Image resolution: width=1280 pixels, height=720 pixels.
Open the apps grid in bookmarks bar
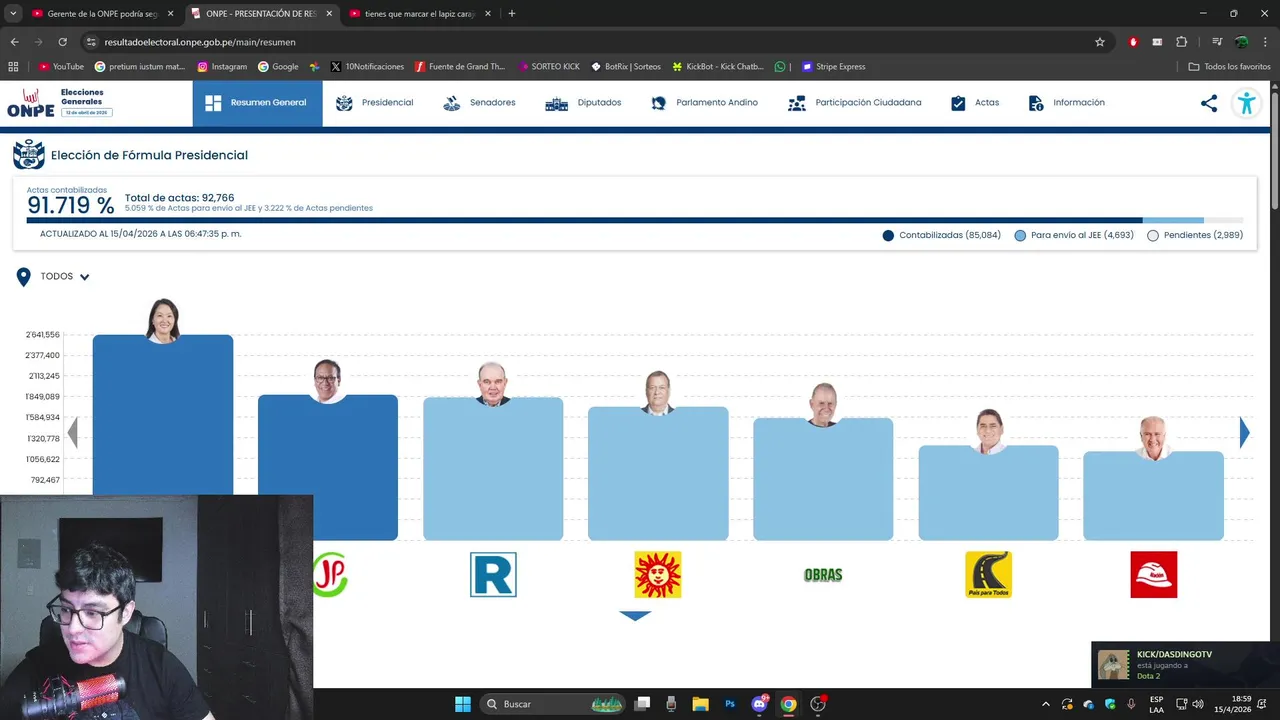(x=13, y=67)
